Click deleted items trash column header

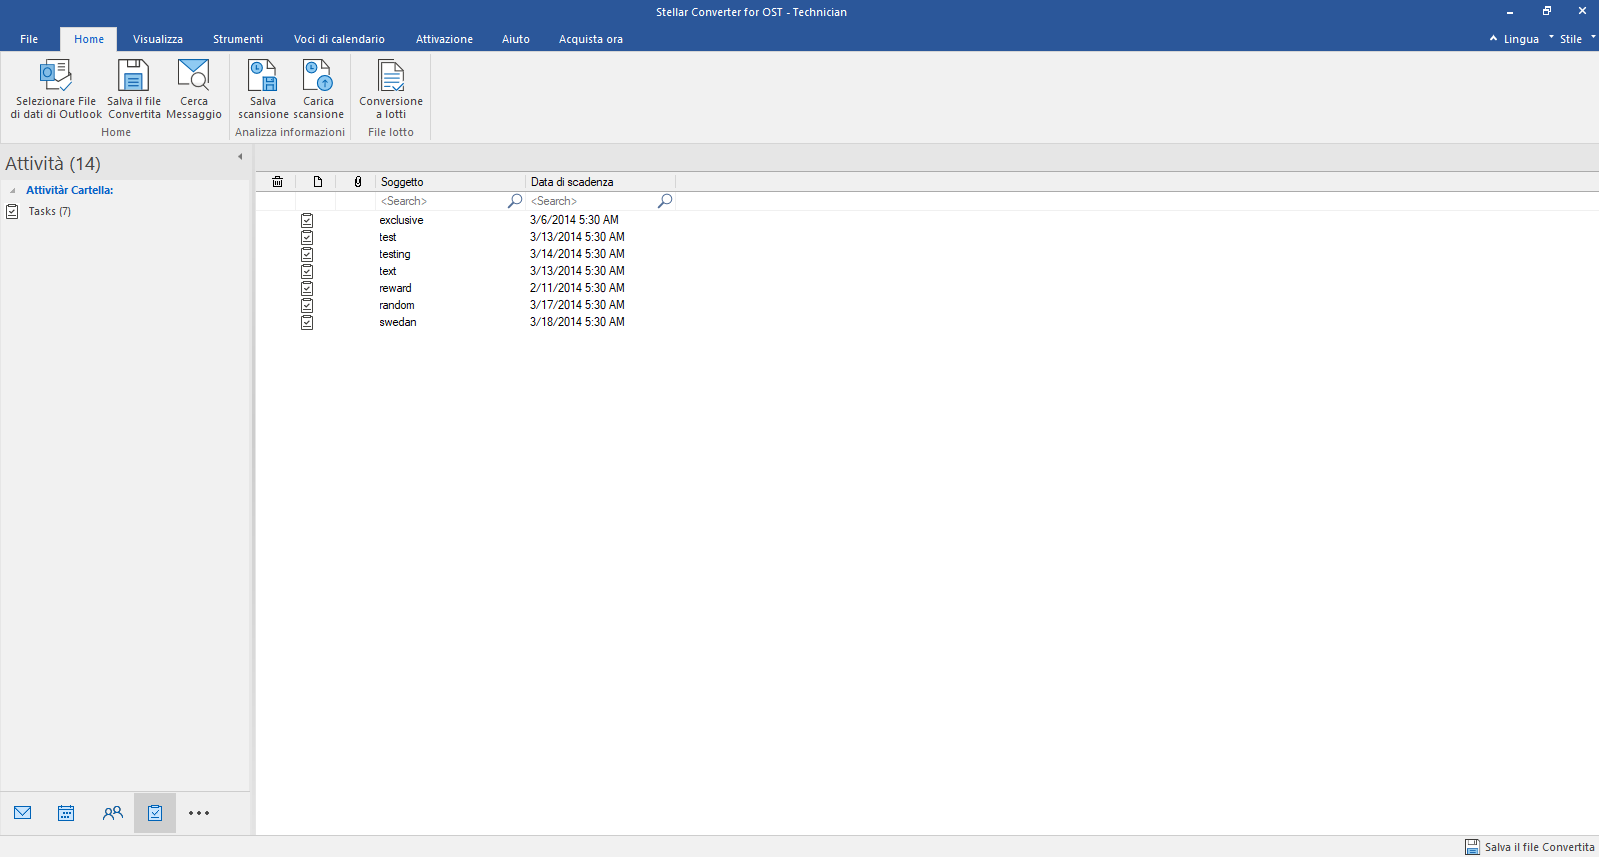tap(277, 182)
